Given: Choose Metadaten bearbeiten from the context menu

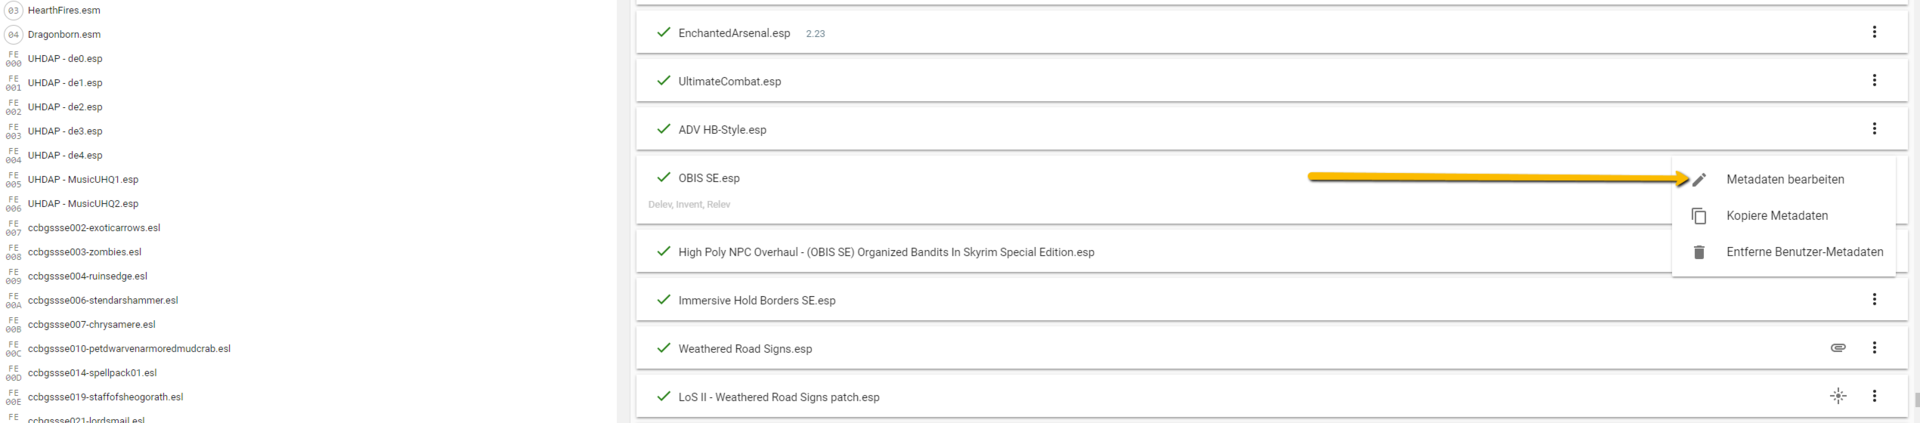Looking at the screenshot, I should click(1785, 180).
